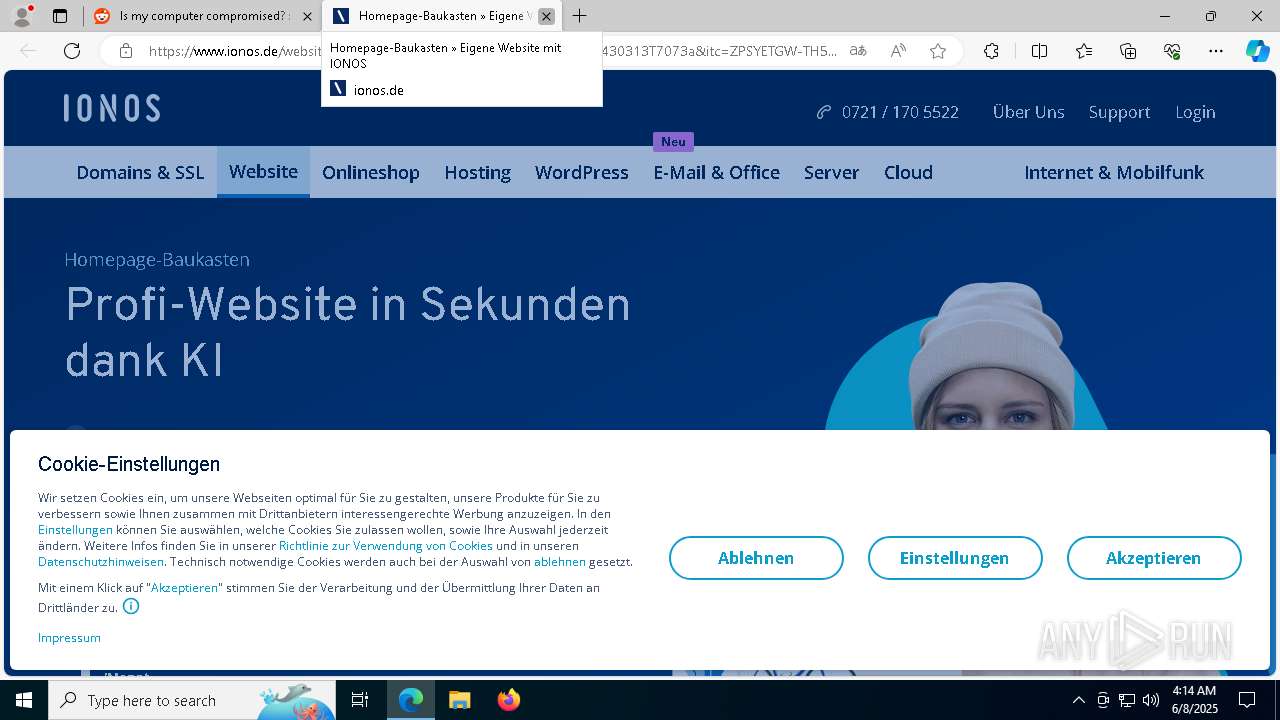Click the inline "ablehnen" link
This screenshot has width=1280, height=720.
(x=559, y=561)
